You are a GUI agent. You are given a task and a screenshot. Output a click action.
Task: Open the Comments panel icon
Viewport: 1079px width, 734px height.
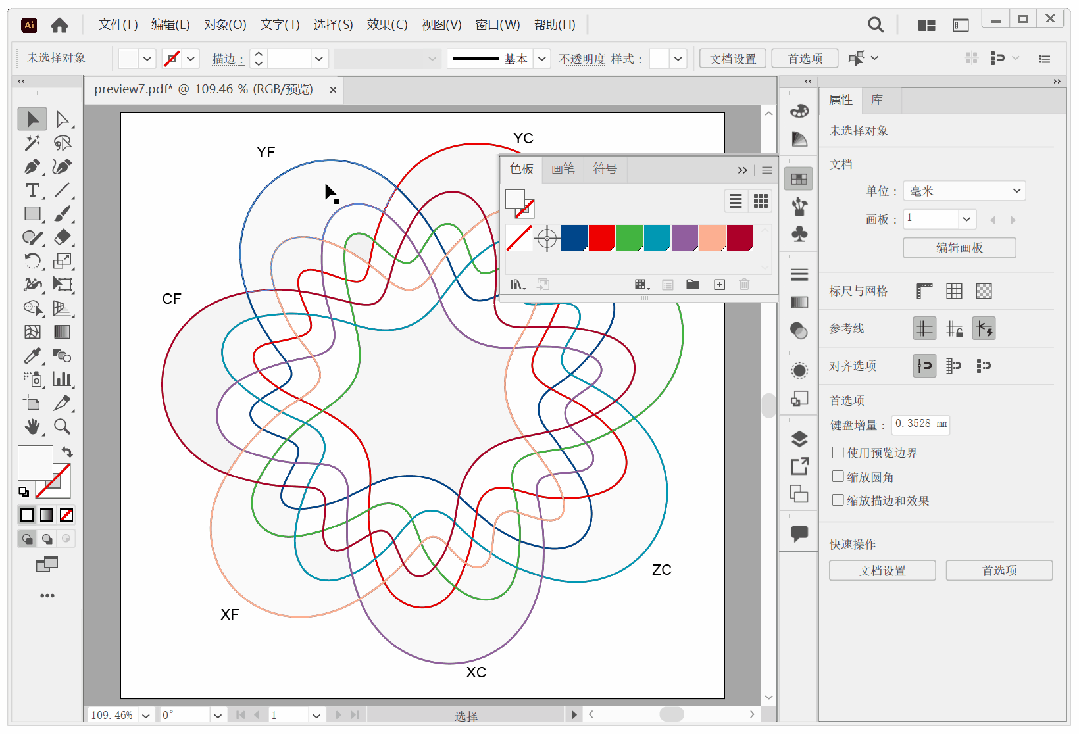799,533
